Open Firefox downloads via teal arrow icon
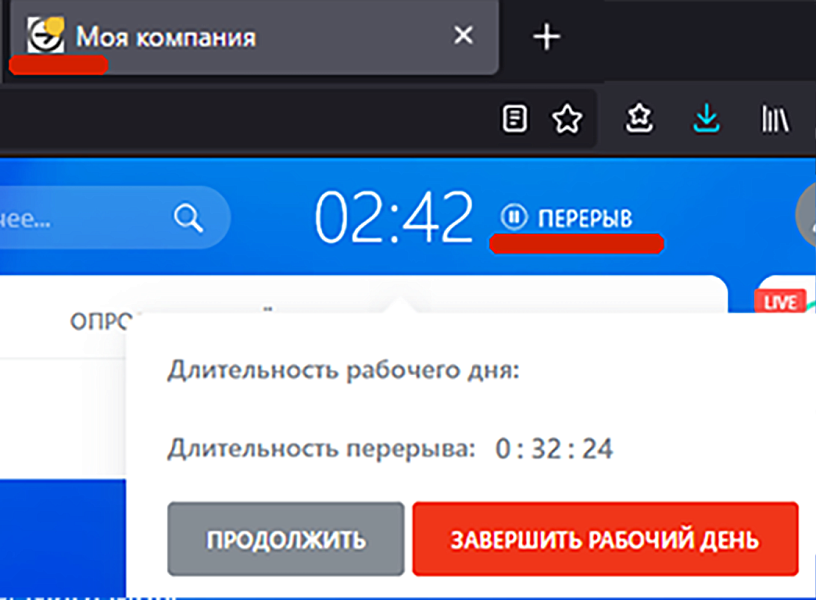 click(x=706, y=118)
